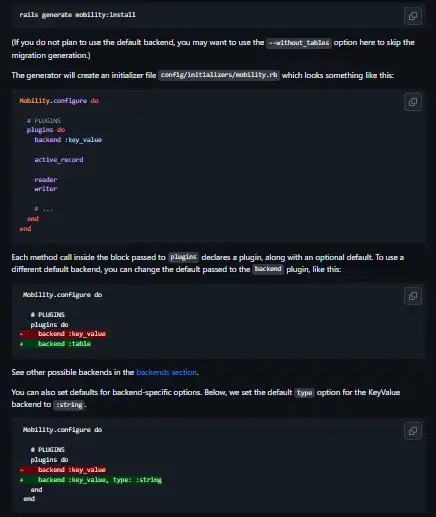Click the '# ...' comment line in code

point(43,209)
